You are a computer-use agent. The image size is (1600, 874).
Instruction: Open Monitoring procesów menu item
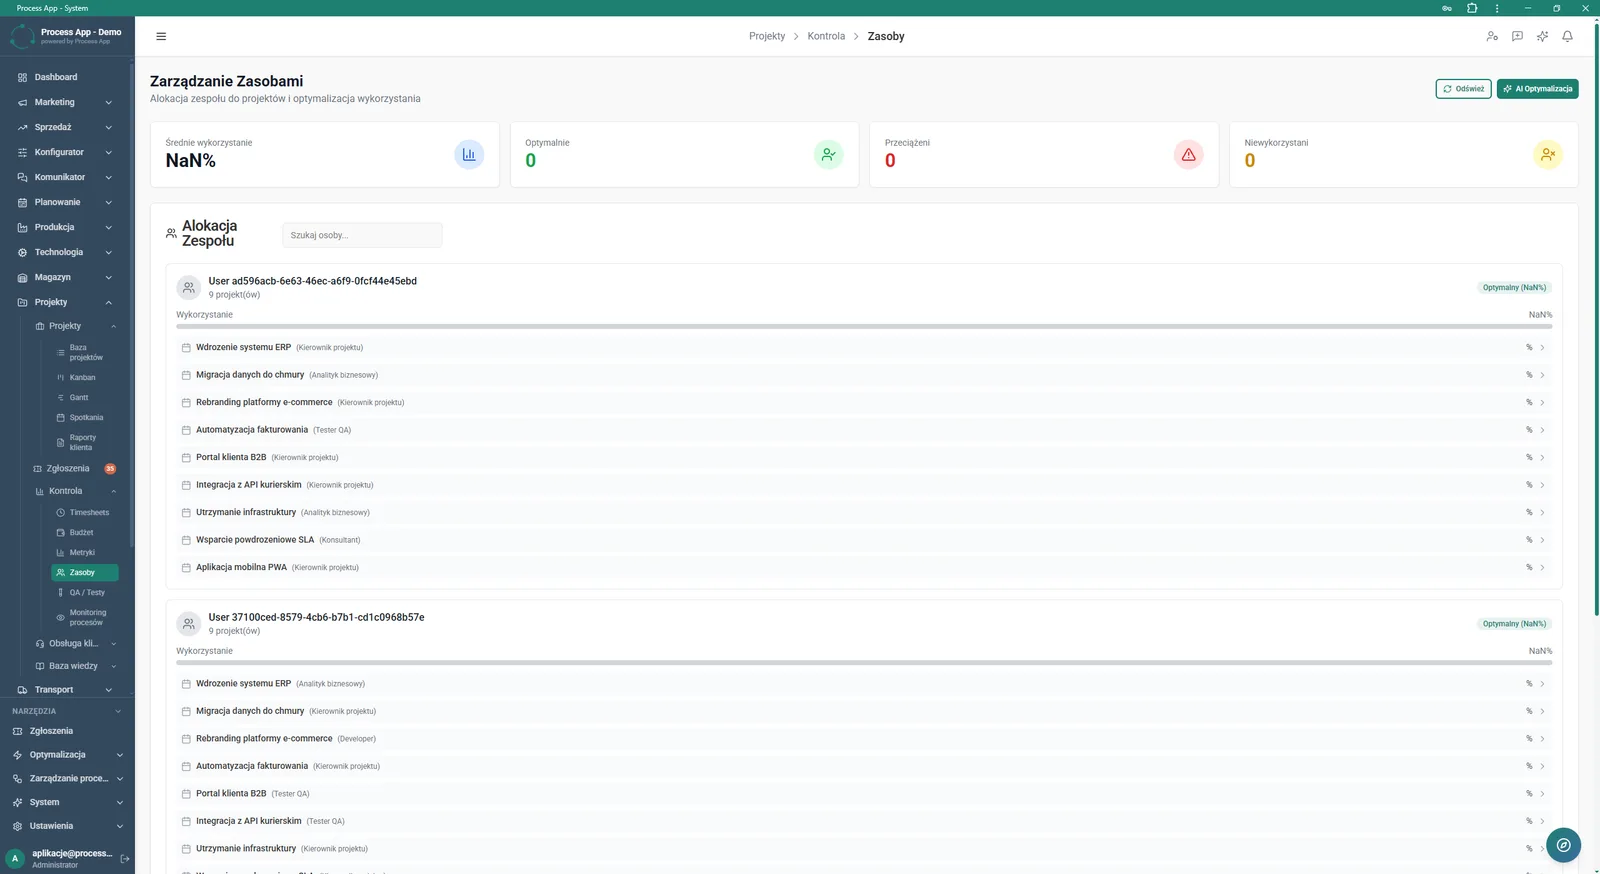(x=85, y=617)
